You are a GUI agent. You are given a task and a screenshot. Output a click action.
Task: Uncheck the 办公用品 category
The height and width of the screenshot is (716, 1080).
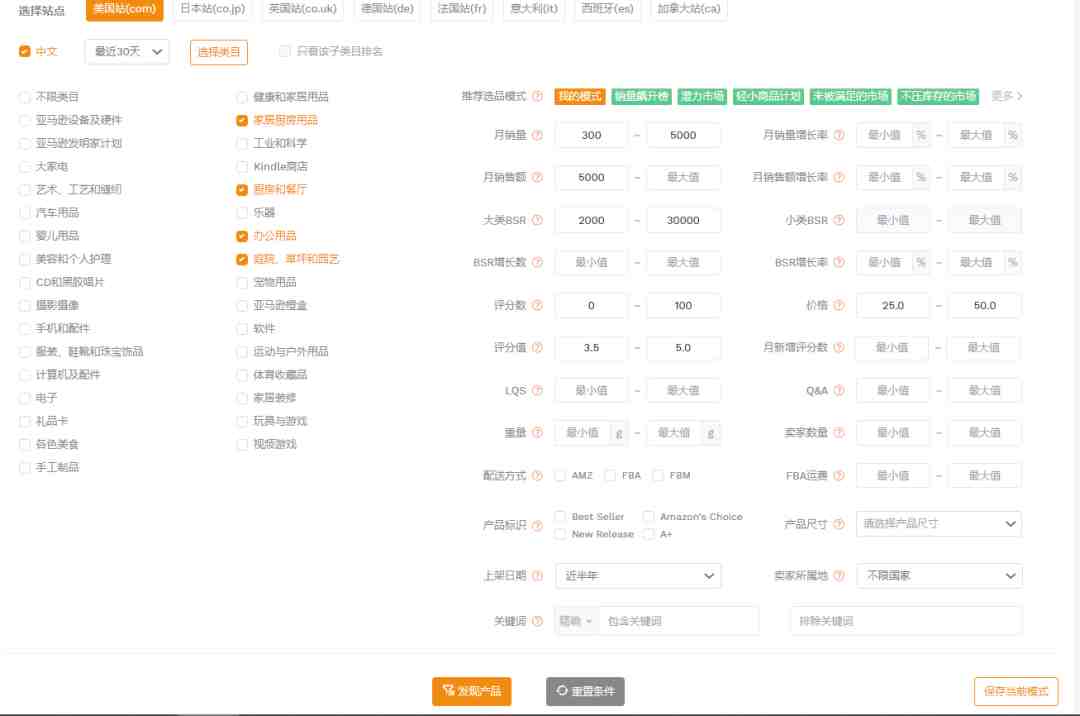242,236
